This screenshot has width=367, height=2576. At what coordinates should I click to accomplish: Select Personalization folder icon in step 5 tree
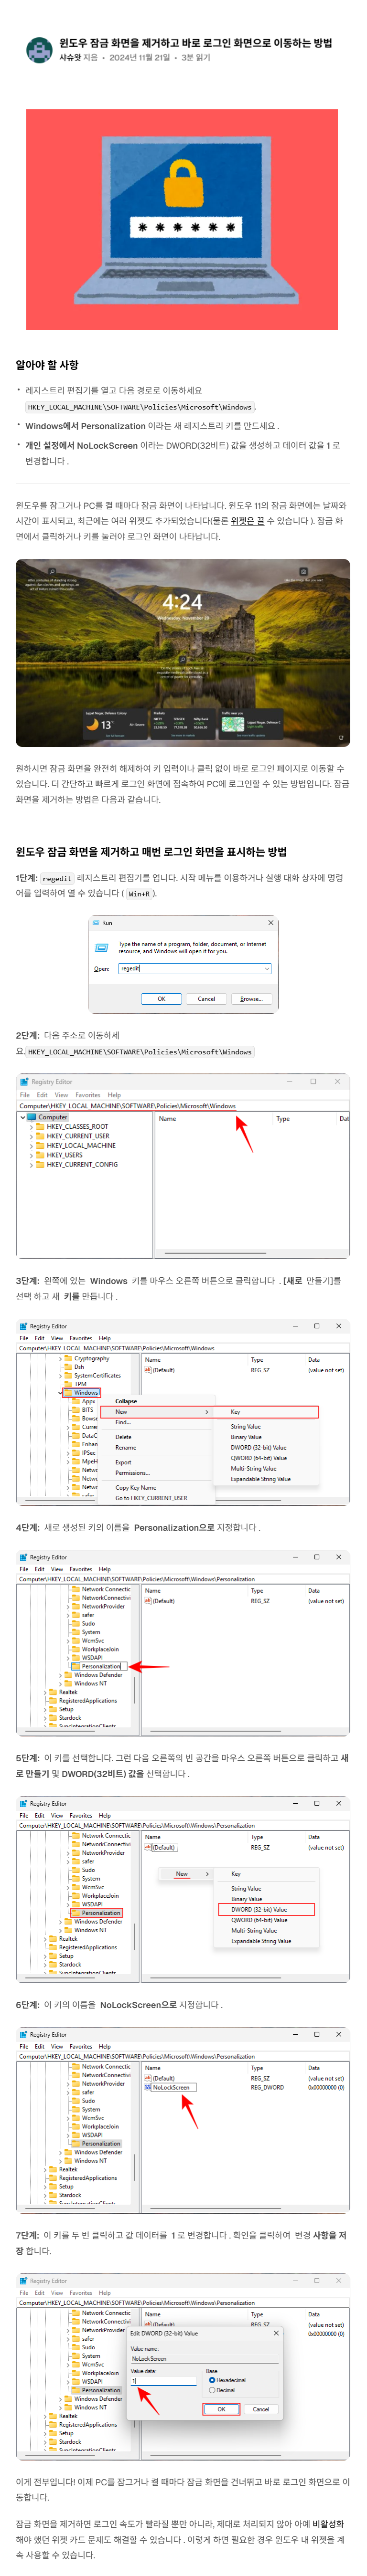coord(76,1913)
